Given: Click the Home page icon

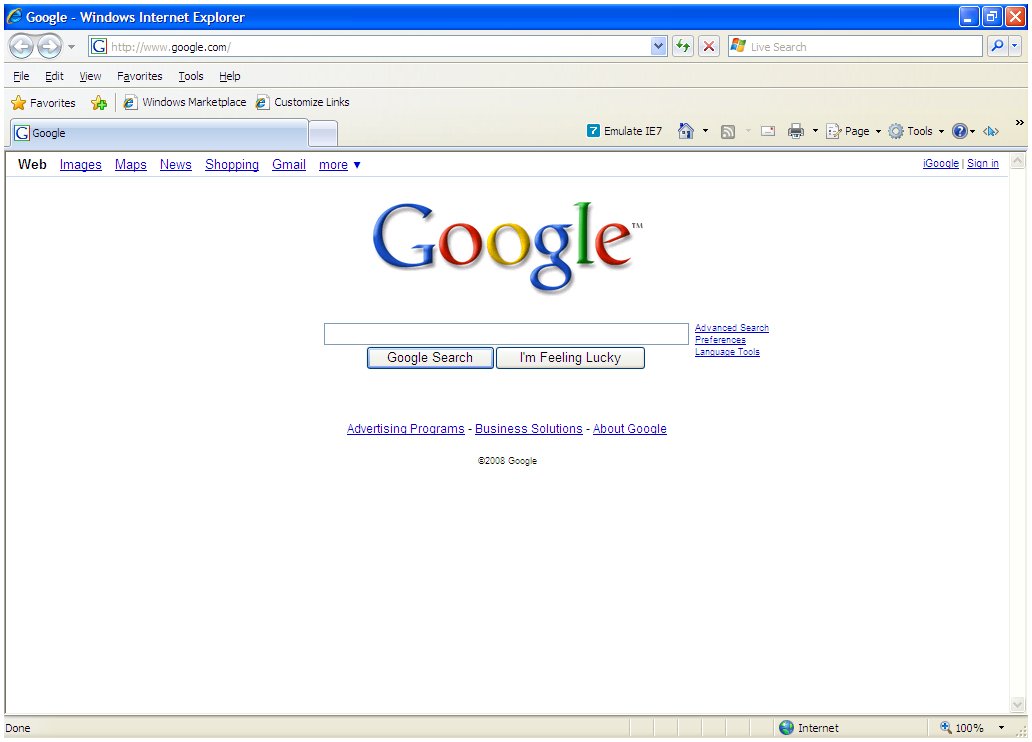Looking at the screenshot, I should [x=686, y=131].
